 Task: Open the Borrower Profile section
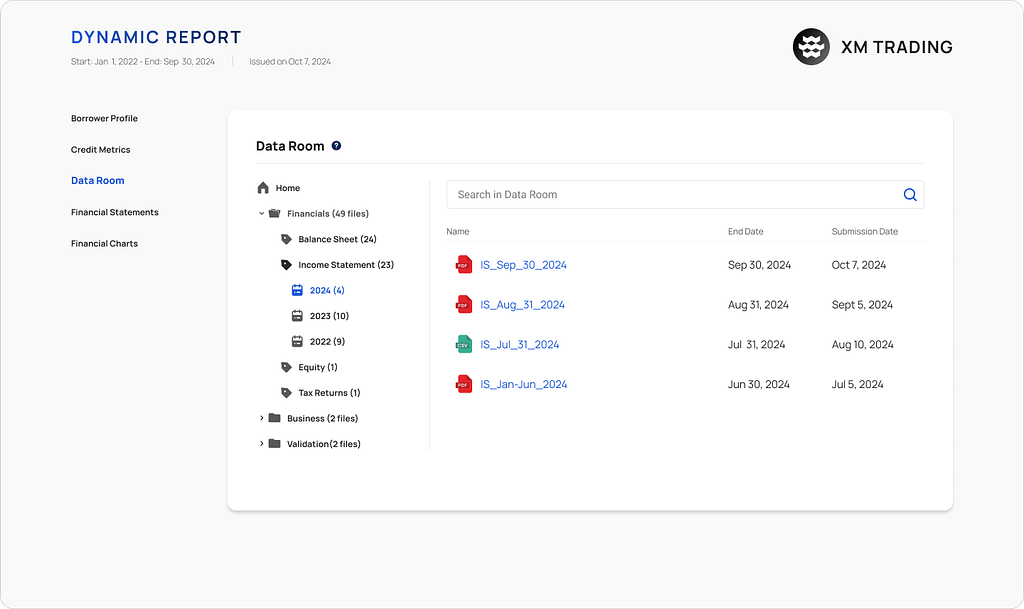click(x=104, y=118)
